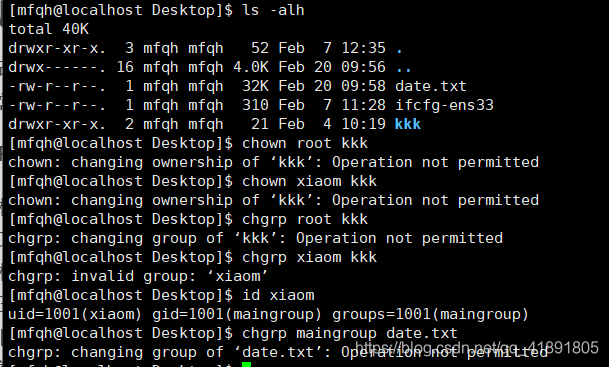Click the '..' parent directory entry
This screenshot has height=367, width=609.
(404, 69)
